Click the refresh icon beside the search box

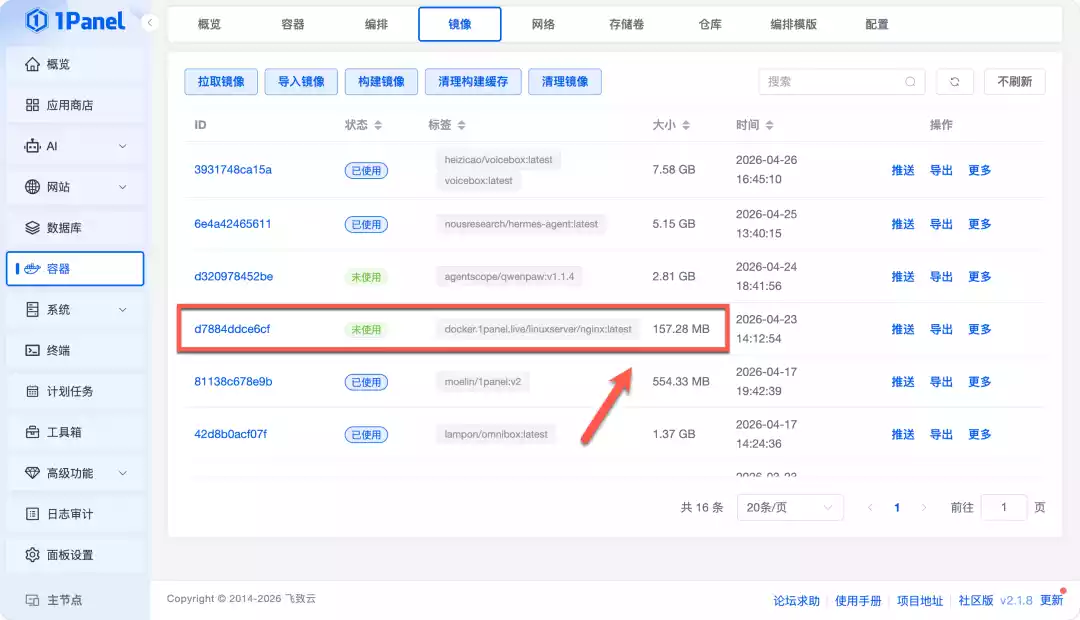(954, 82)
